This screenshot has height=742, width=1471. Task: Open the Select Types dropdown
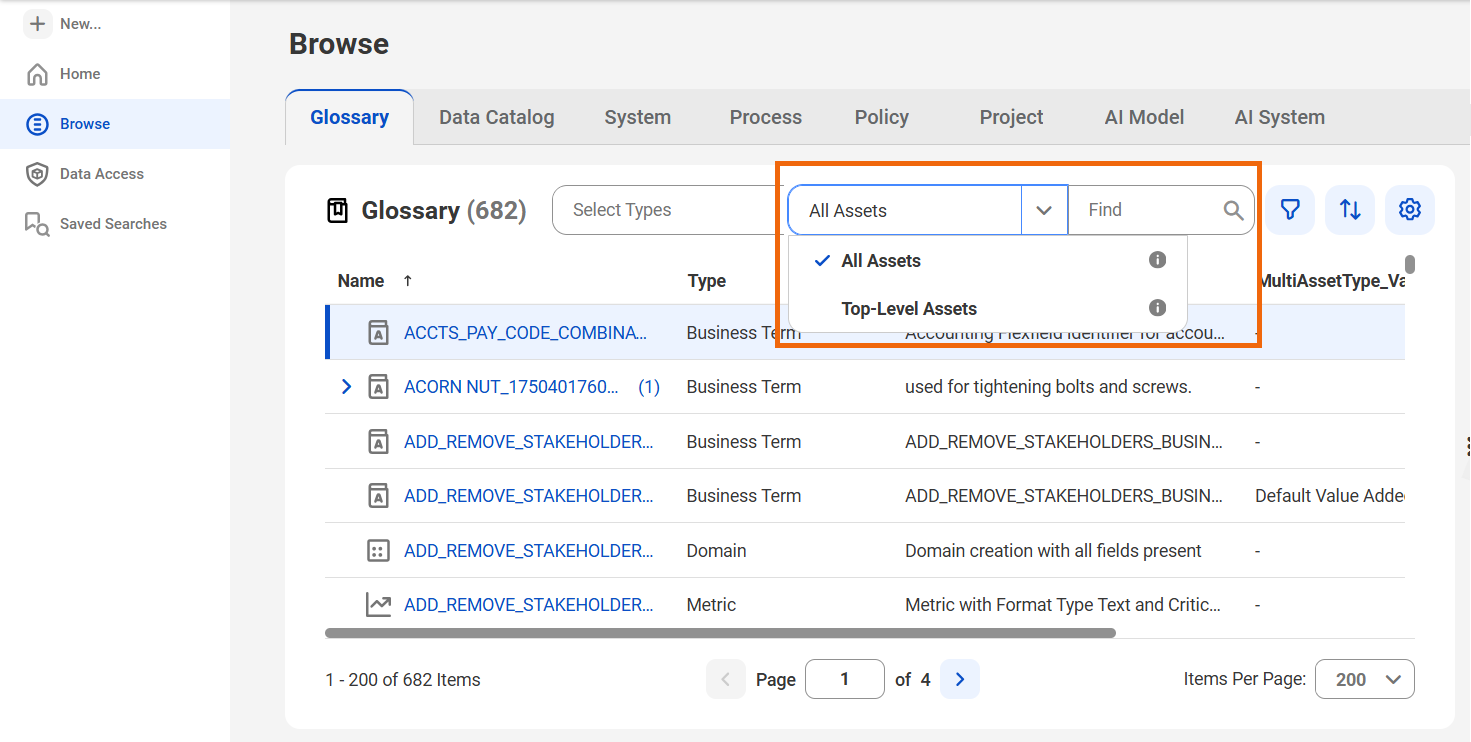coord(670,210)
